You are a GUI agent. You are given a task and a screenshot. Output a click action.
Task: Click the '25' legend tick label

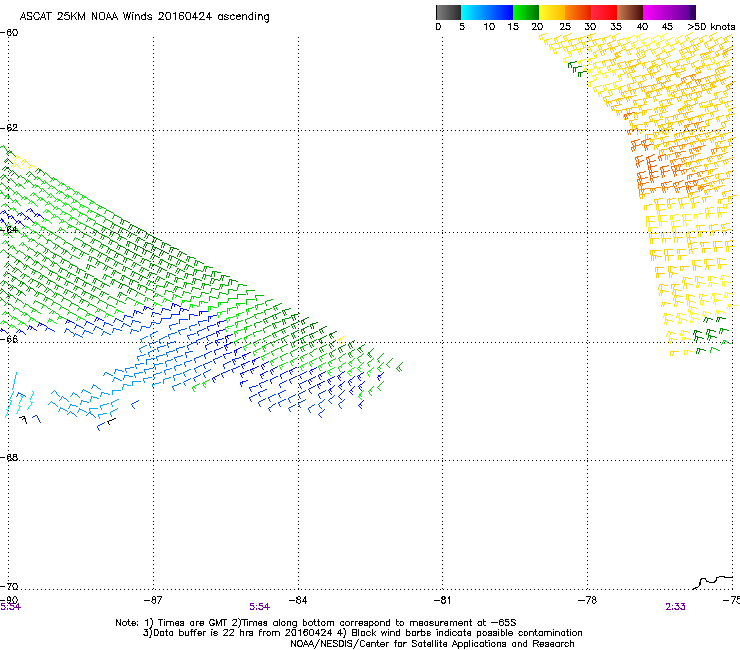[x=565, y=27]
